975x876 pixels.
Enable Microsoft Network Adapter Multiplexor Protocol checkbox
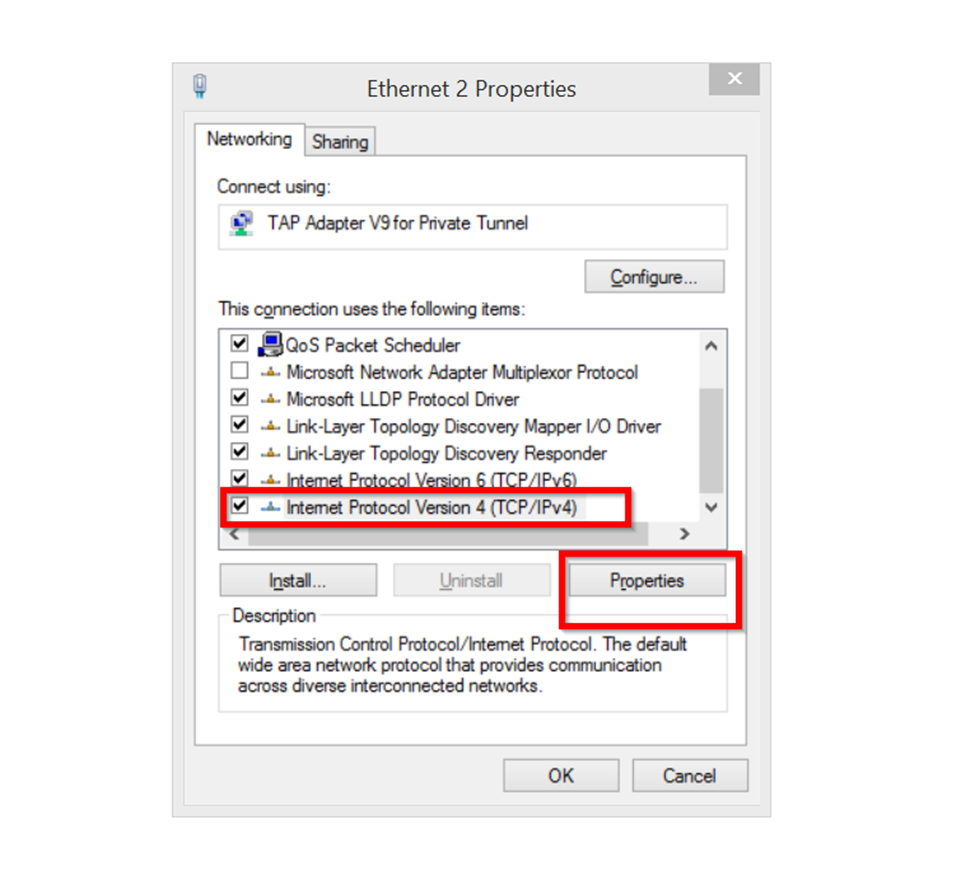(239, 371)
